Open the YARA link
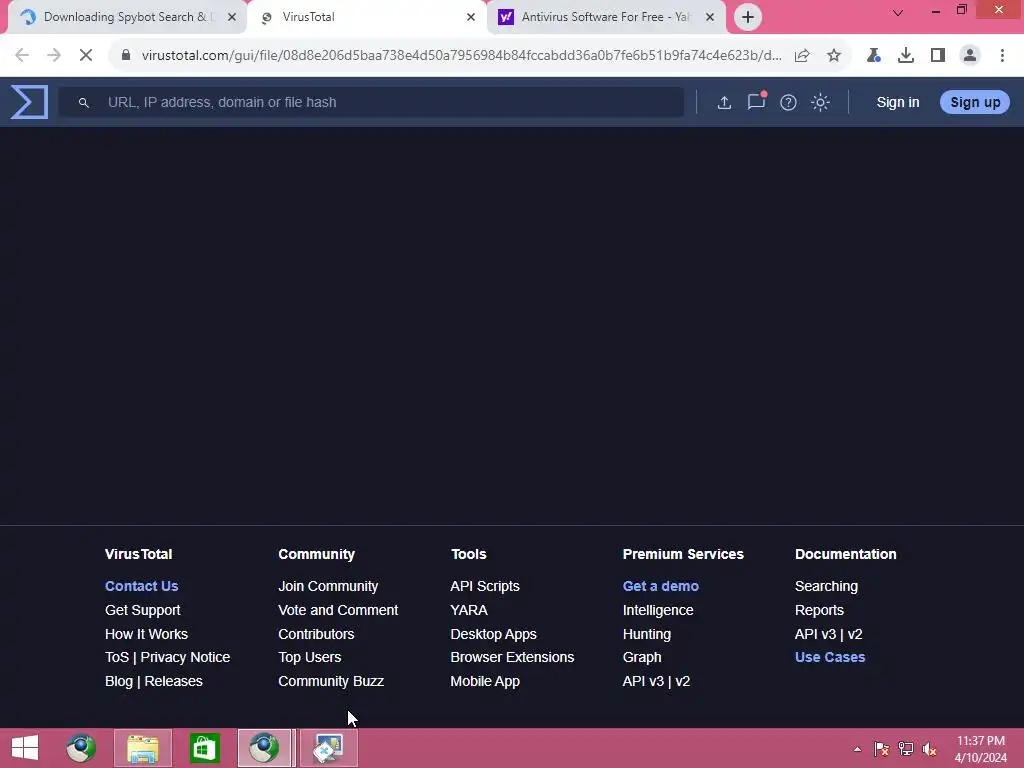This screenshot has width=1024, height=768. (469, 610)
